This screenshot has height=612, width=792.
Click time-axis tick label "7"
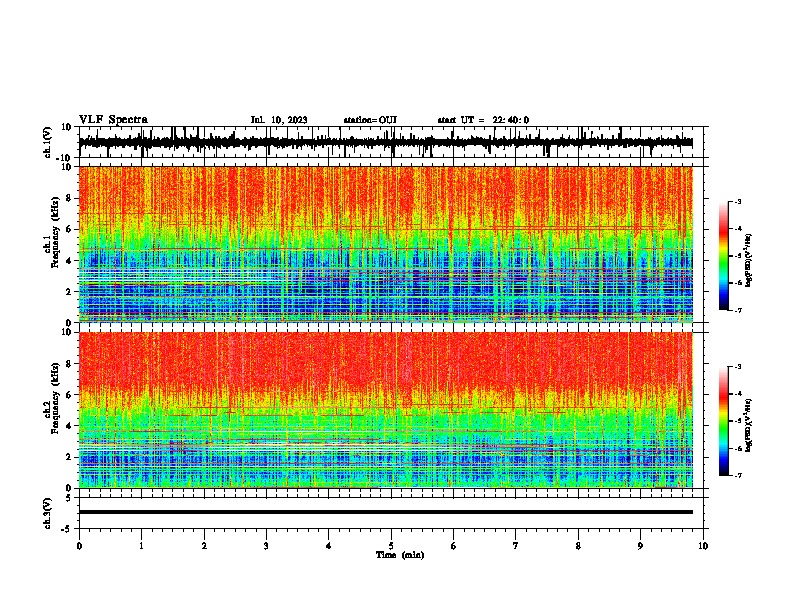[x=516, y=546]
